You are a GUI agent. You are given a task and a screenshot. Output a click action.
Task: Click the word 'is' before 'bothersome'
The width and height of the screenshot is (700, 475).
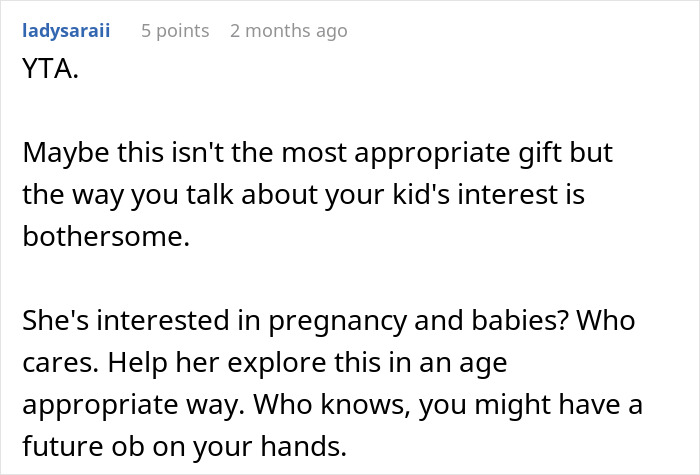(574, 195)
